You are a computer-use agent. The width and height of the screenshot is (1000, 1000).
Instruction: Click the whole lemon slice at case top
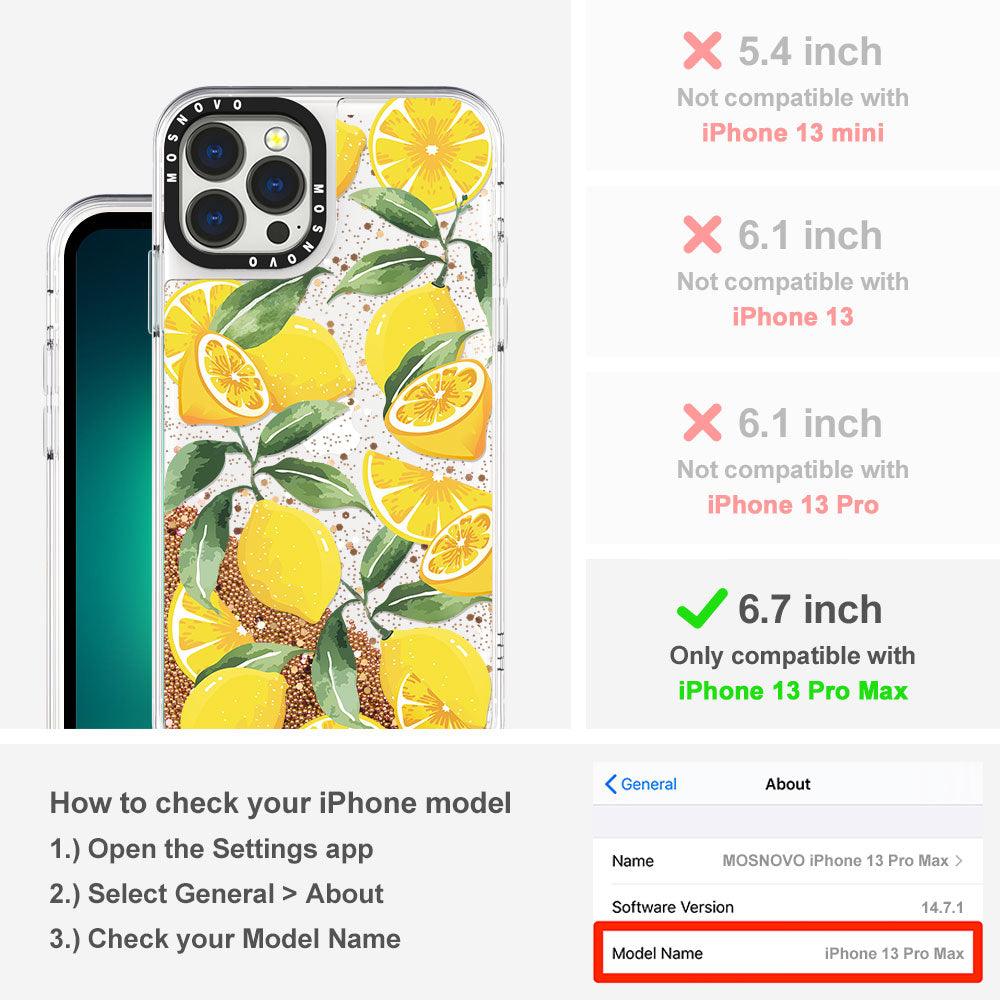click(430, 152)
